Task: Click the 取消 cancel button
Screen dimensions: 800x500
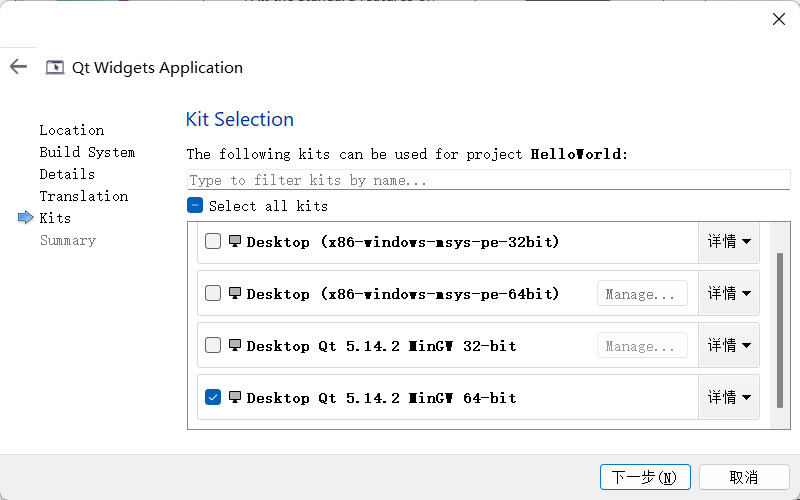Action: point(743,477)
